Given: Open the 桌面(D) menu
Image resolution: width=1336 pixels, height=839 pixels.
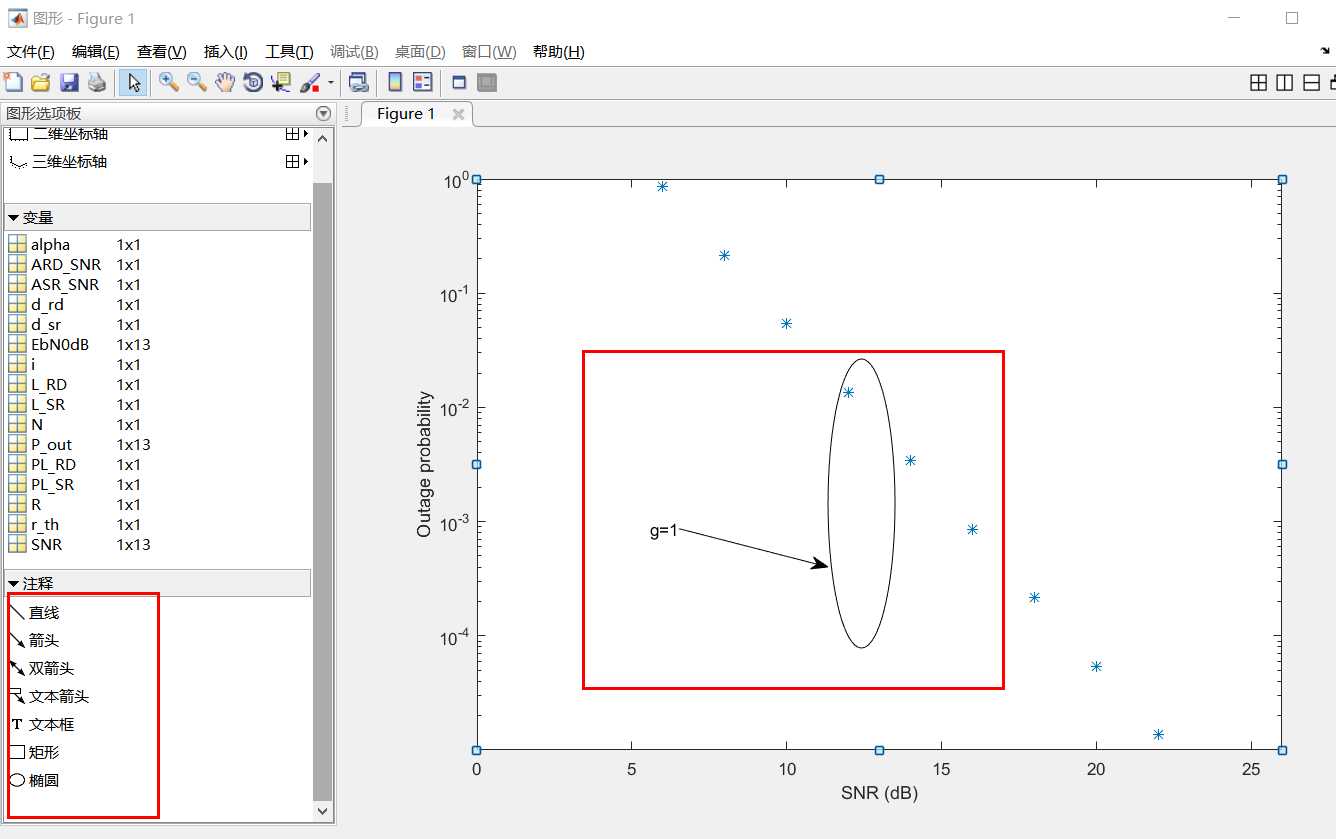Looking at the screenshot, I should point(420,52).
